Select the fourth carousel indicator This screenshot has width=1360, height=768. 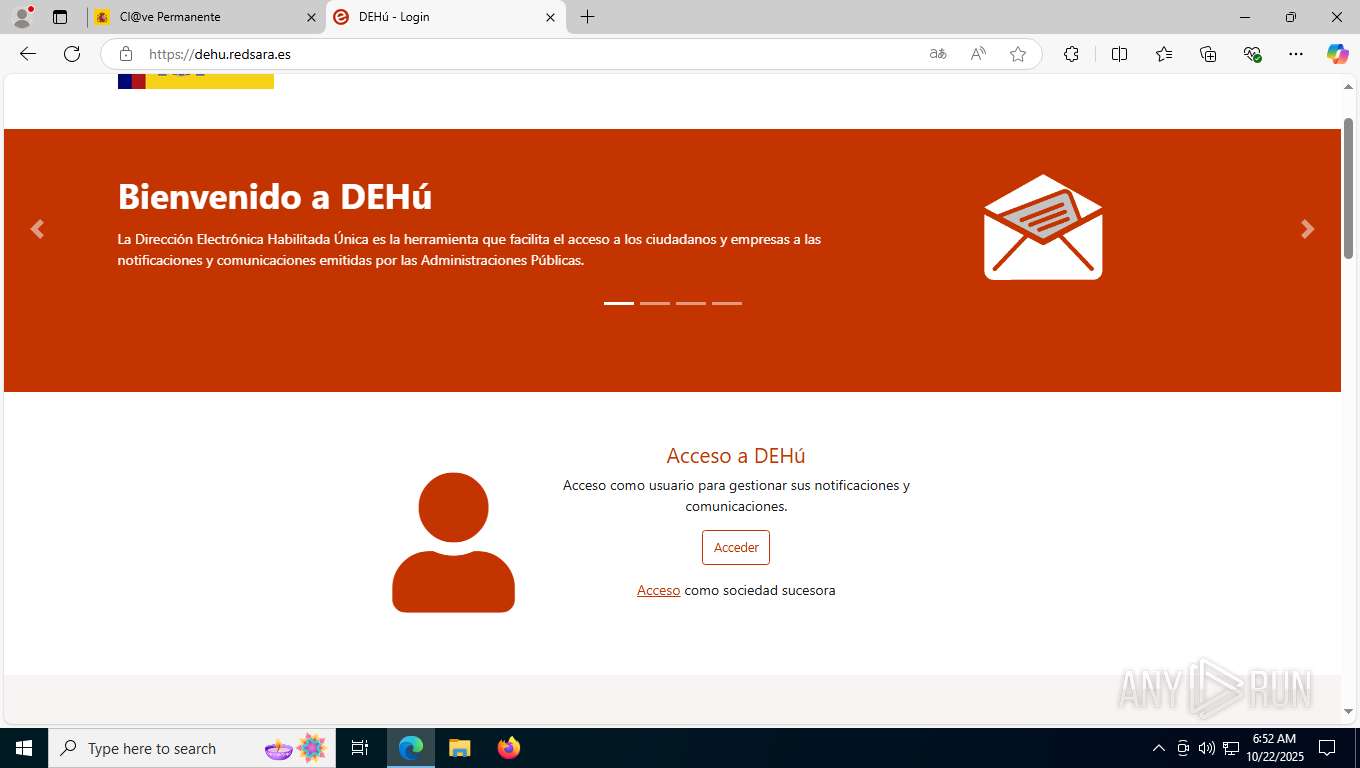(727, 303)
